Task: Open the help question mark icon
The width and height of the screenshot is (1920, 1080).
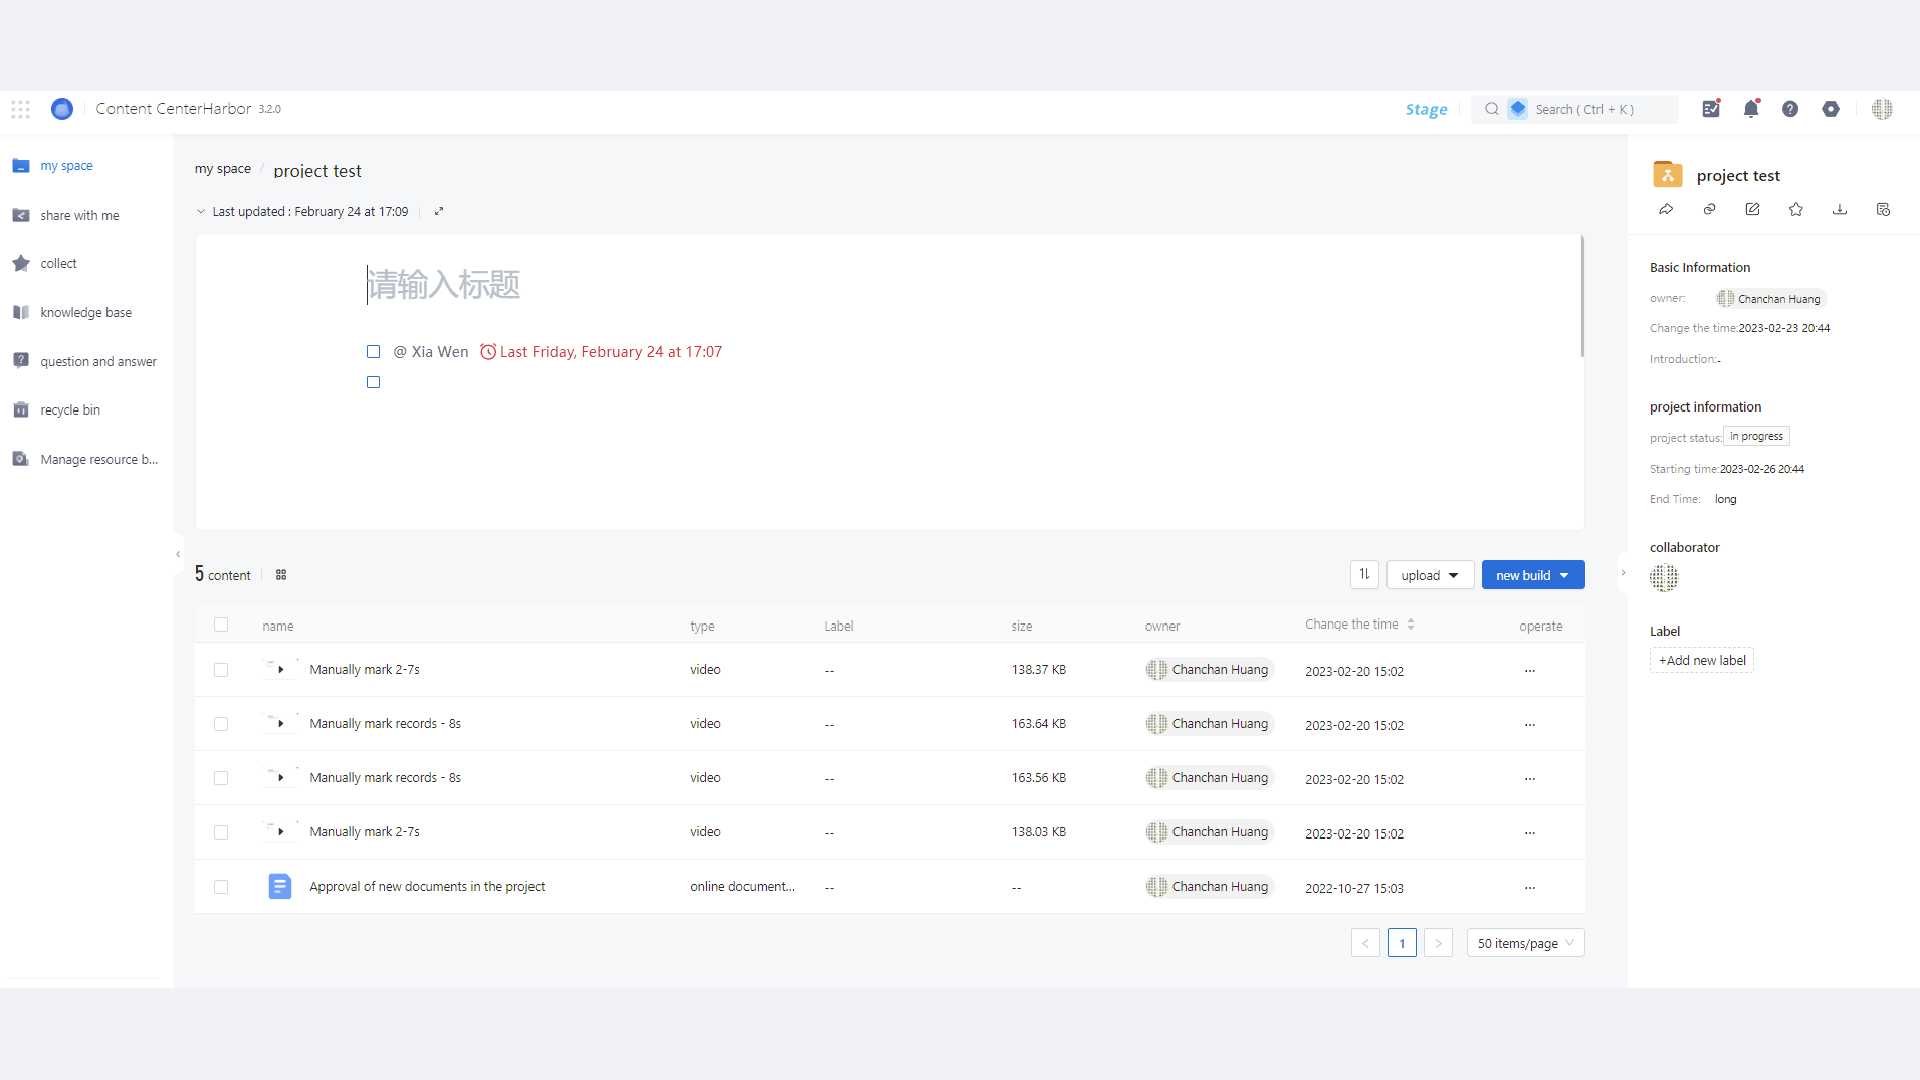Action: (1790, 109)
